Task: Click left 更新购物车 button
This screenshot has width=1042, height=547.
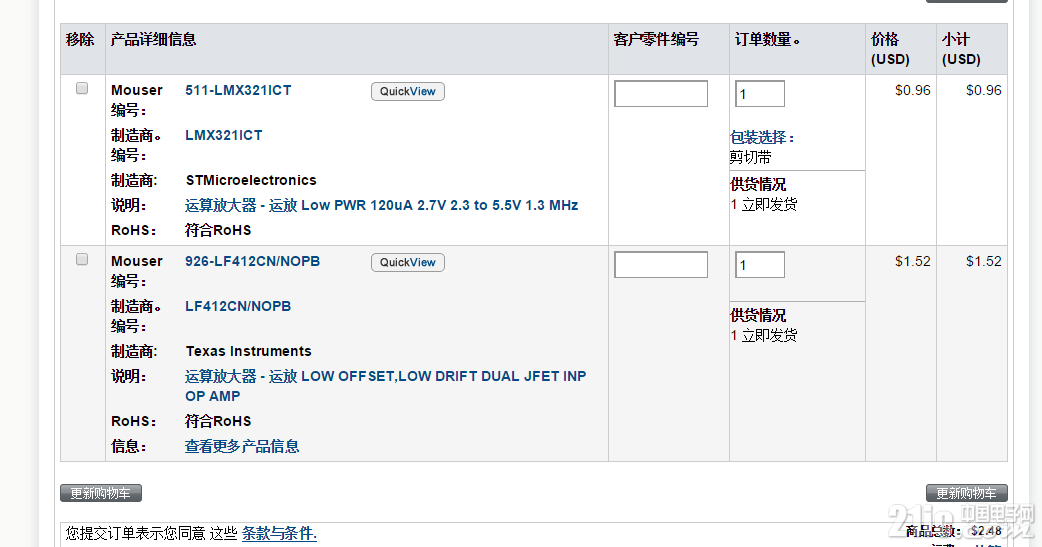Action: coord(101,493)
